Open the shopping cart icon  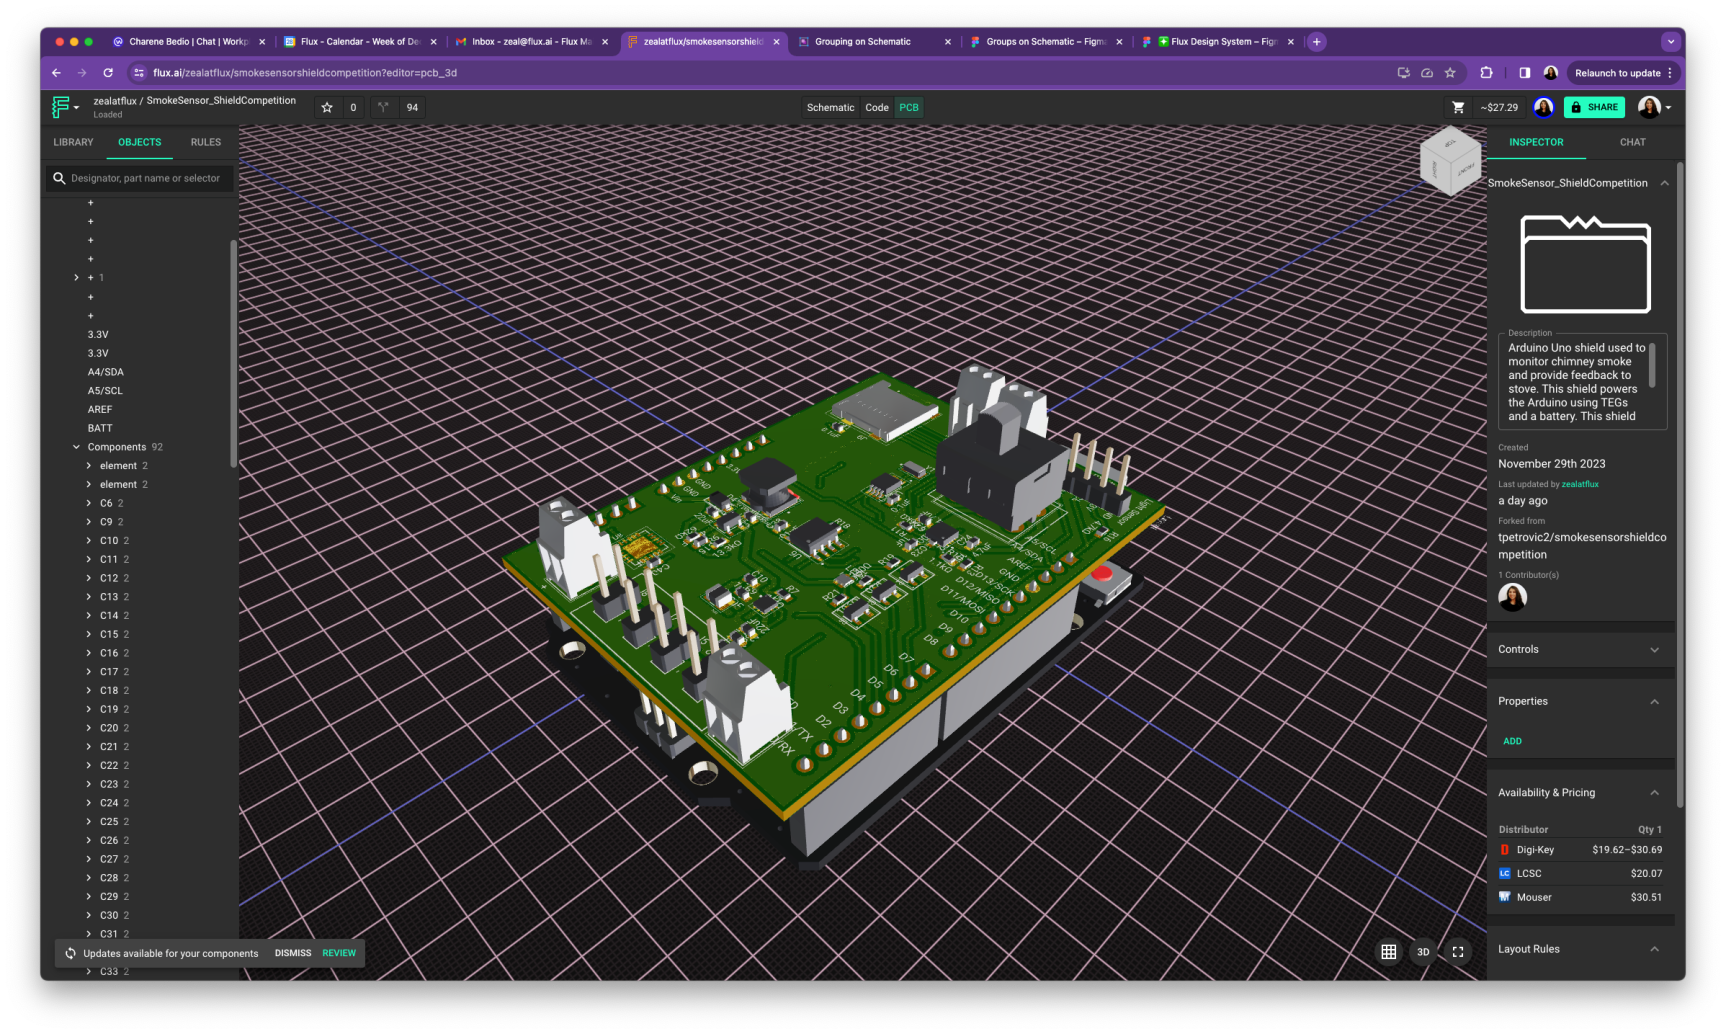point(1458,107)
